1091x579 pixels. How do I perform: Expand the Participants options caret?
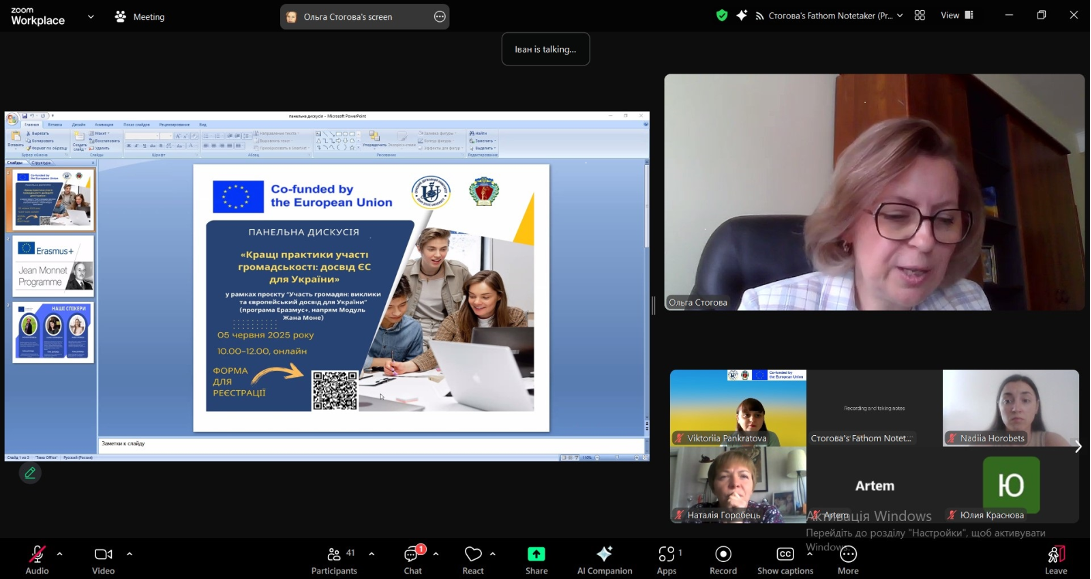tap(372, 554)
